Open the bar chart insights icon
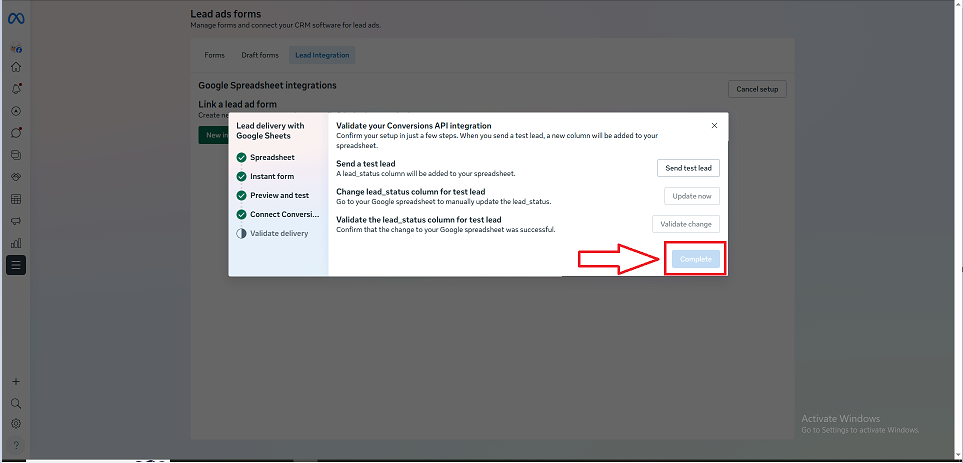The height and width of the screenshot is (463, 963). point(16,242)
